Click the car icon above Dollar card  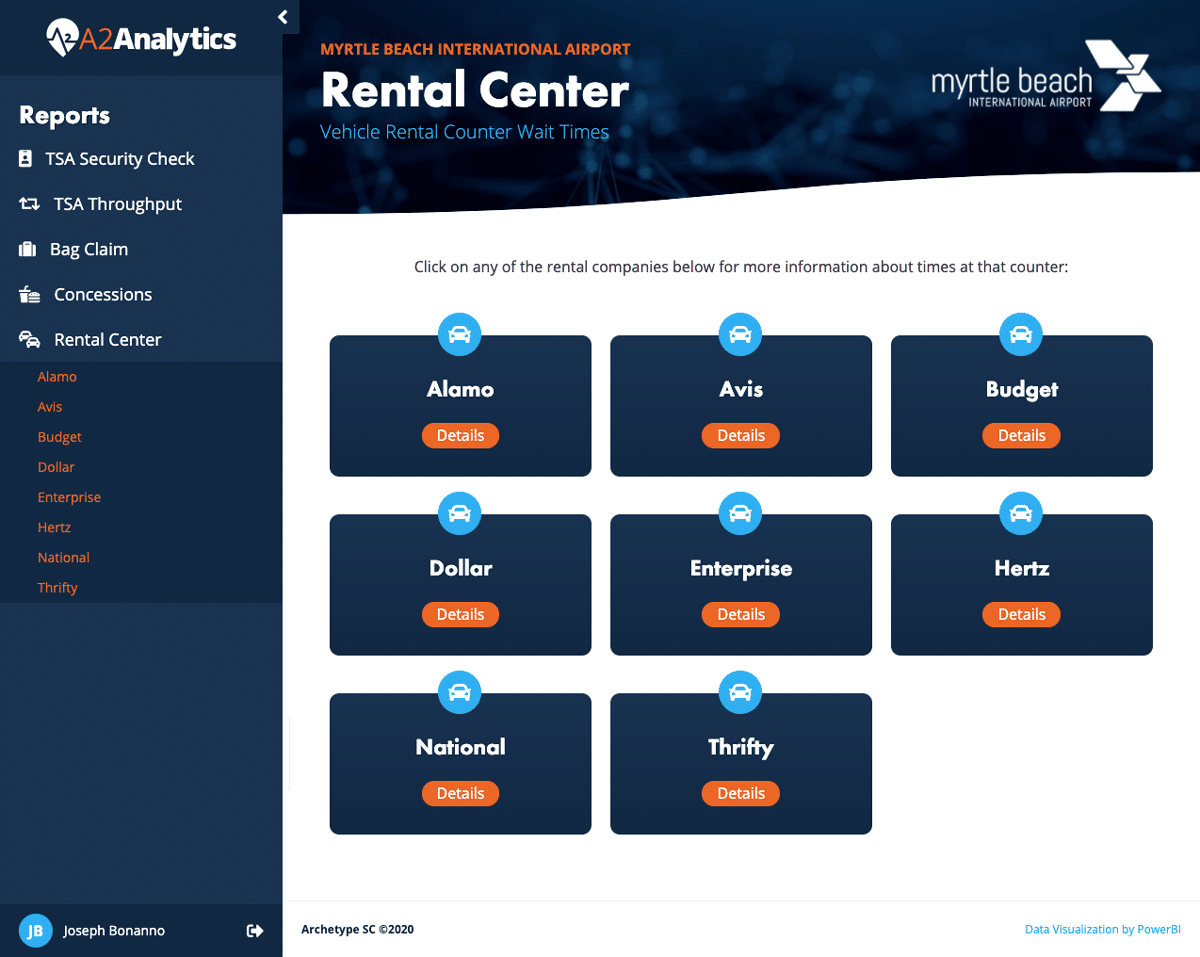pos(460,514)
